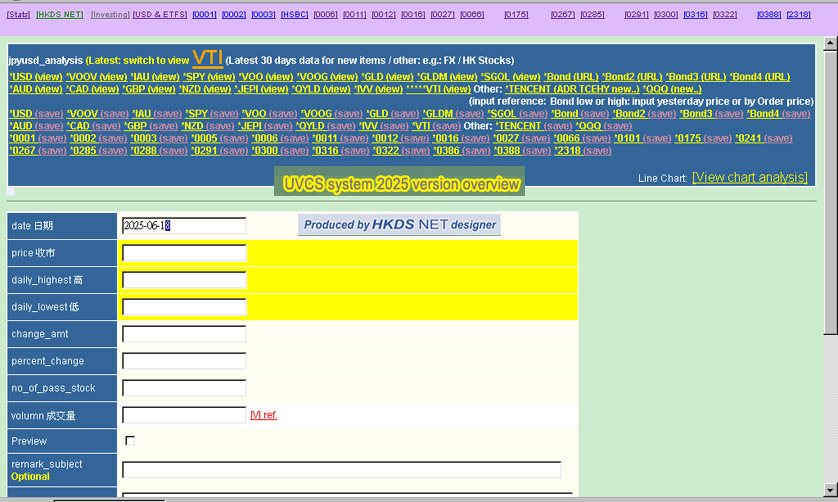Open the [HKDS NET] top navigation link
The image size is (838, 502).
tap(59, 14)
